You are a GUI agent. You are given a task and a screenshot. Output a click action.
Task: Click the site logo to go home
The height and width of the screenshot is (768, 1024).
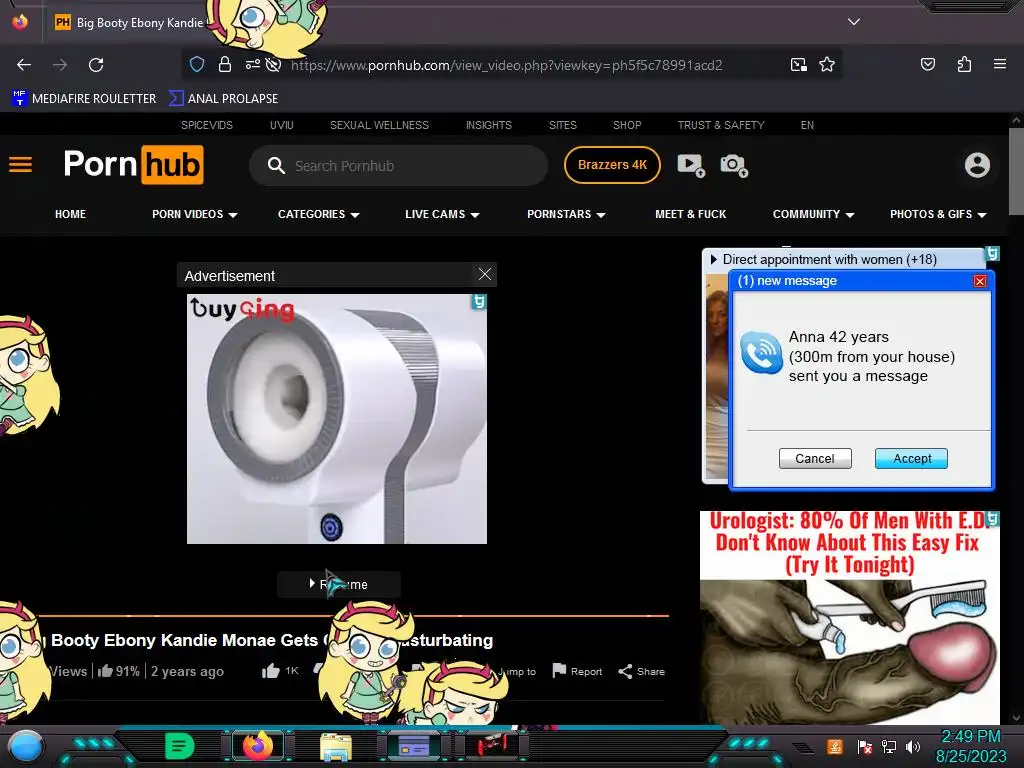click(133, 165)
